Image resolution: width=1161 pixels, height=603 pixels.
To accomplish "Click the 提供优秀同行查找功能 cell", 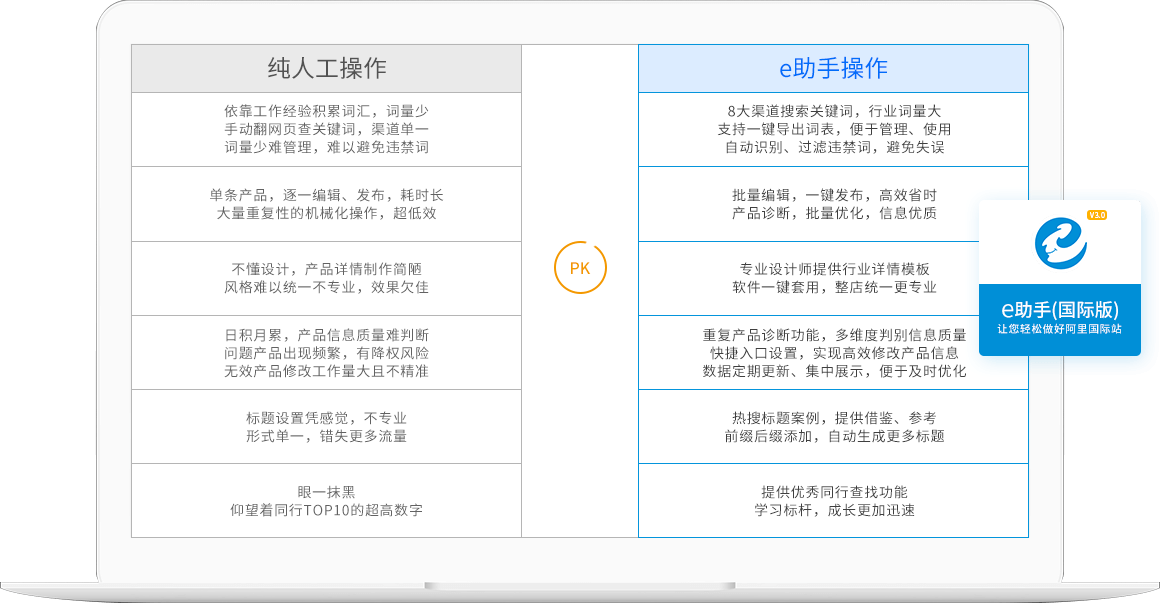I will (x=833, y=501).
